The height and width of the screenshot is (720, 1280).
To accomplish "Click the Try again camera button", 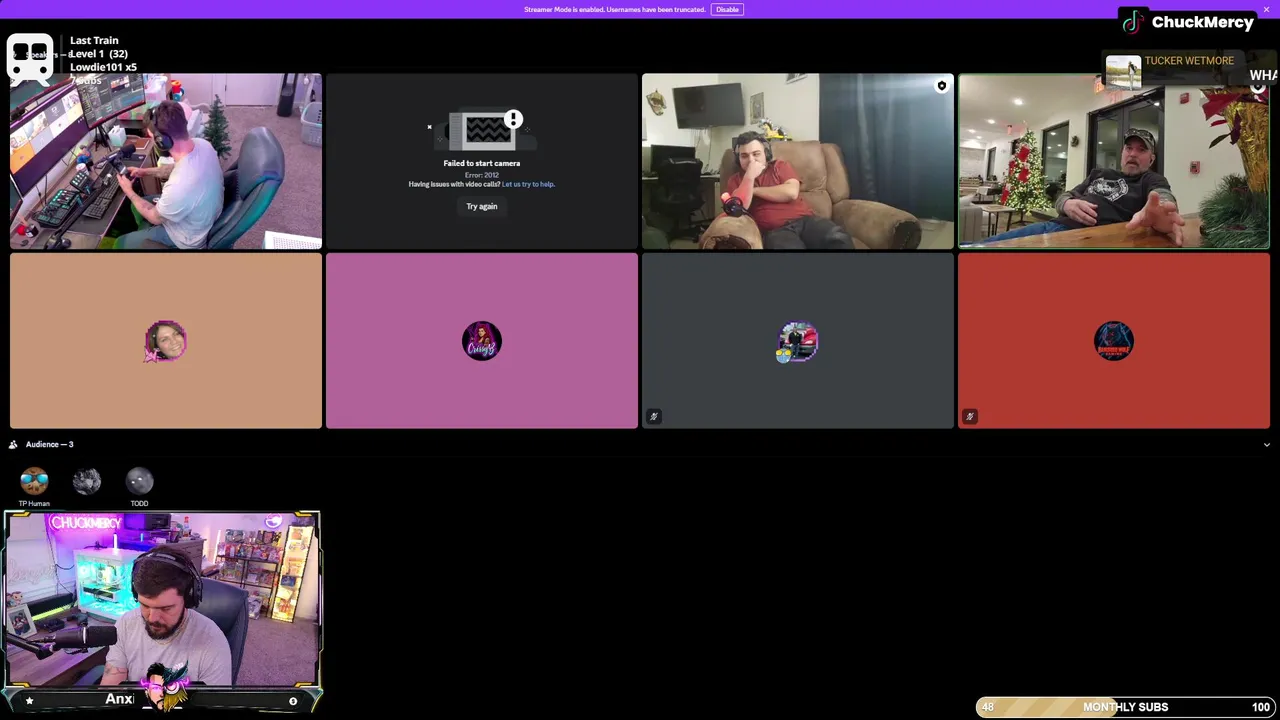I will (481, 206).
